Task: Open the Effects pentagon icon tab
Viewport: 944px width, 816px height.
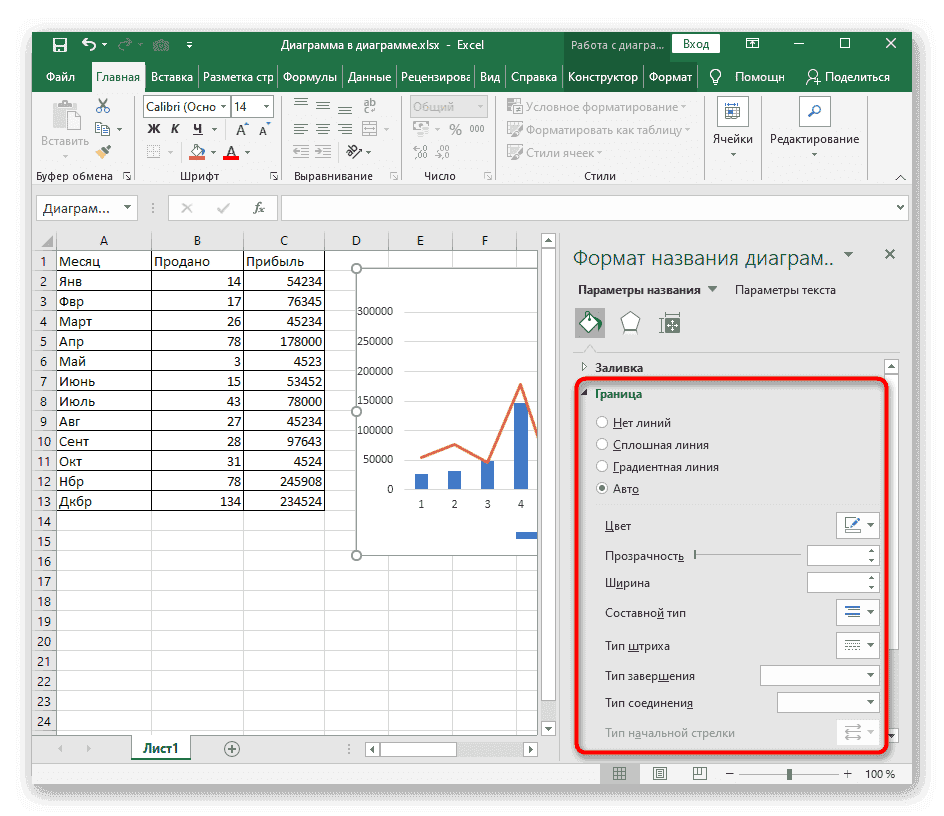Action: (630, 322)
